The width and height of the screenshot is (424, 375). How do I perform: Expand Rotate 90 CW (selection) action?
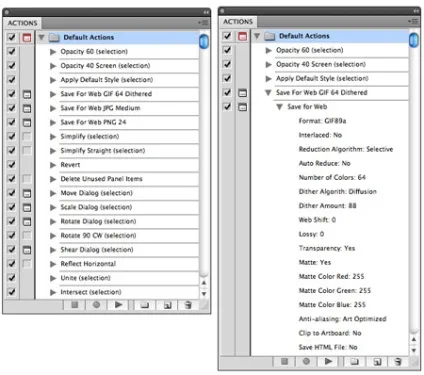53,236
